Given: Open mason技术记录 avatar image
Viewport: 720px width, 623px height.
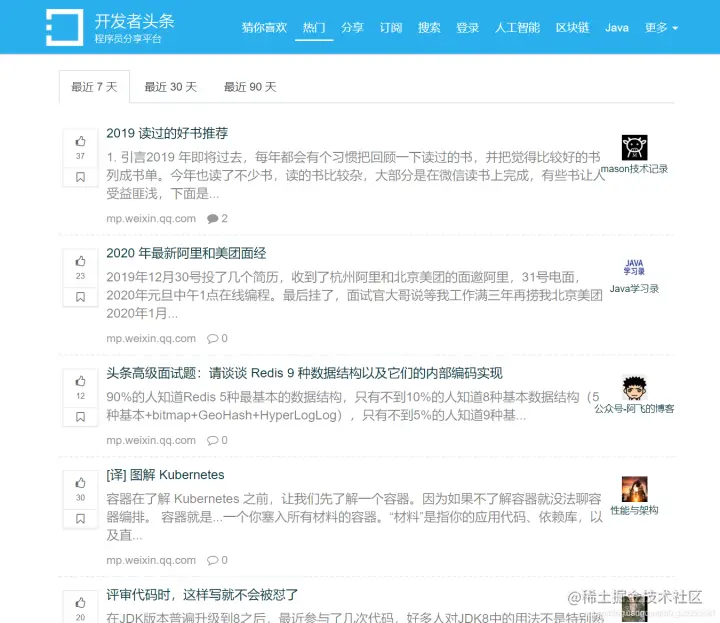Looking at the screenshot, I should 635,147.
